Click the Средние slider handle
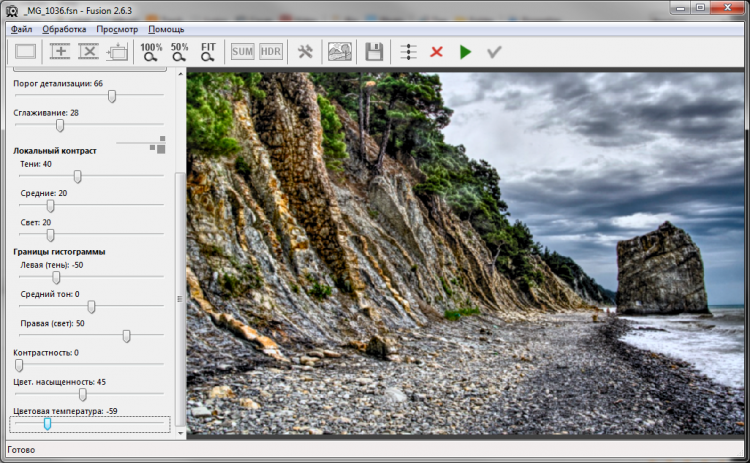The height and width of the screenshot is (463, 750). (x=50, y=206)
